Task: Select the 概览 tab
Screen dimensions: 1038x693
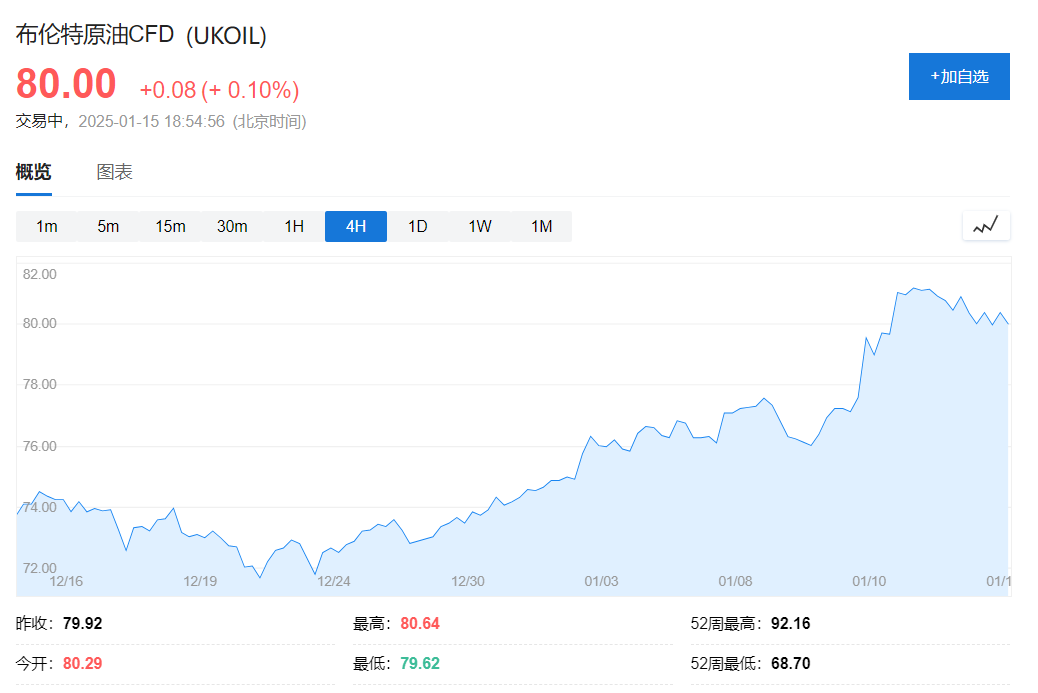Action: tap(34, 171)
